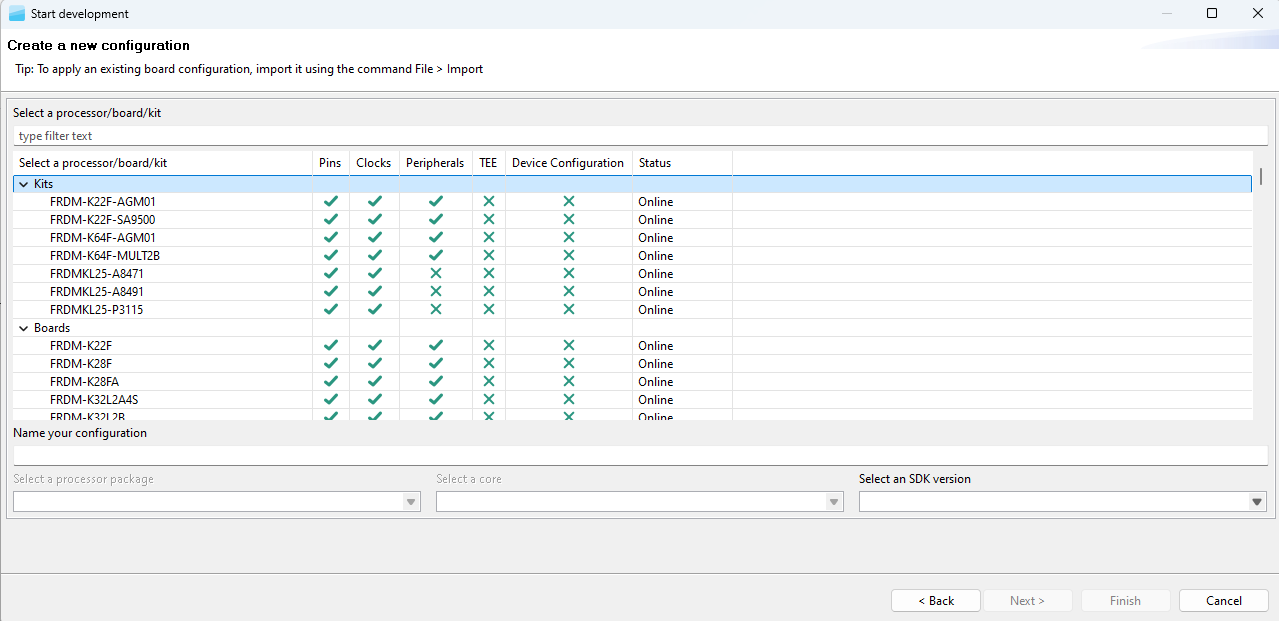Select the FRDM-K22F board

click(81, 345)
